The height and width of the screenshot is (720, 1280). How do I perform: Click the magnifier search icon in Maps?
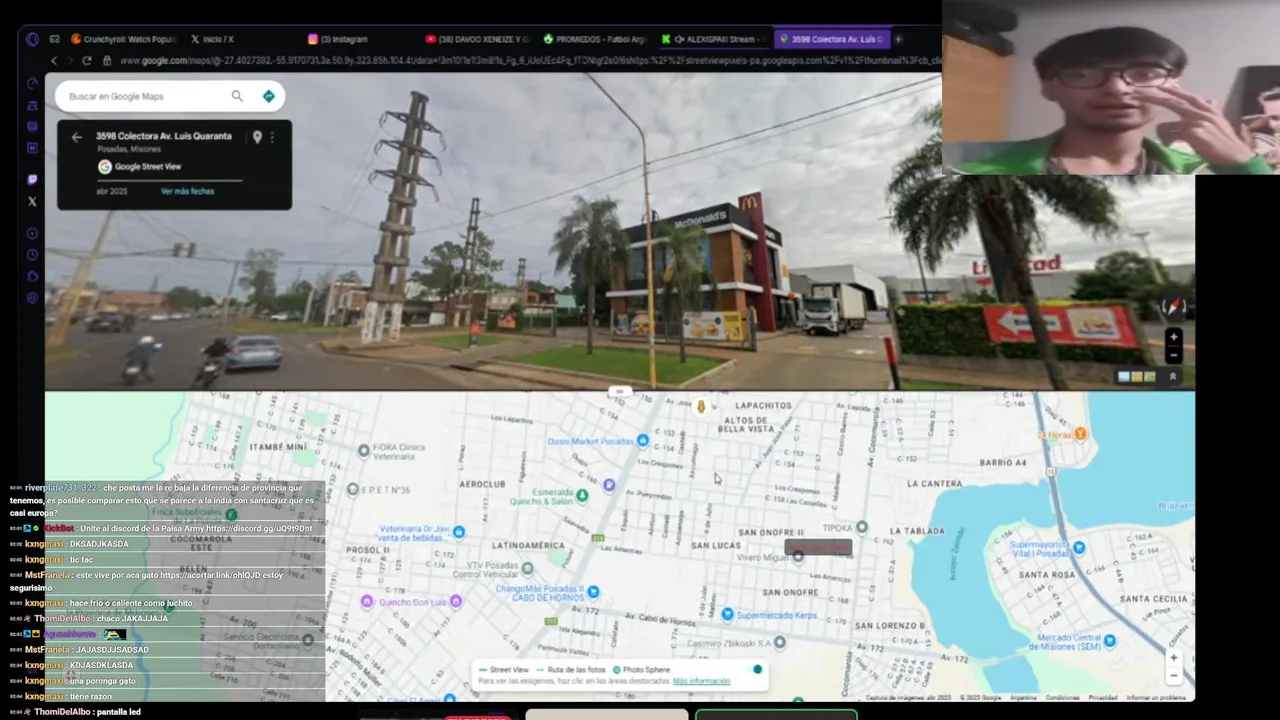(x=237, y=96)
